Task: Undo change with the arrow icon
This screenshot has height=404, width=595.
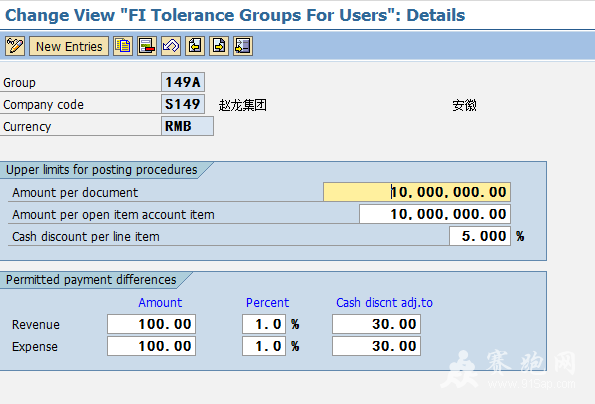Action: click(x=171, y=46)
